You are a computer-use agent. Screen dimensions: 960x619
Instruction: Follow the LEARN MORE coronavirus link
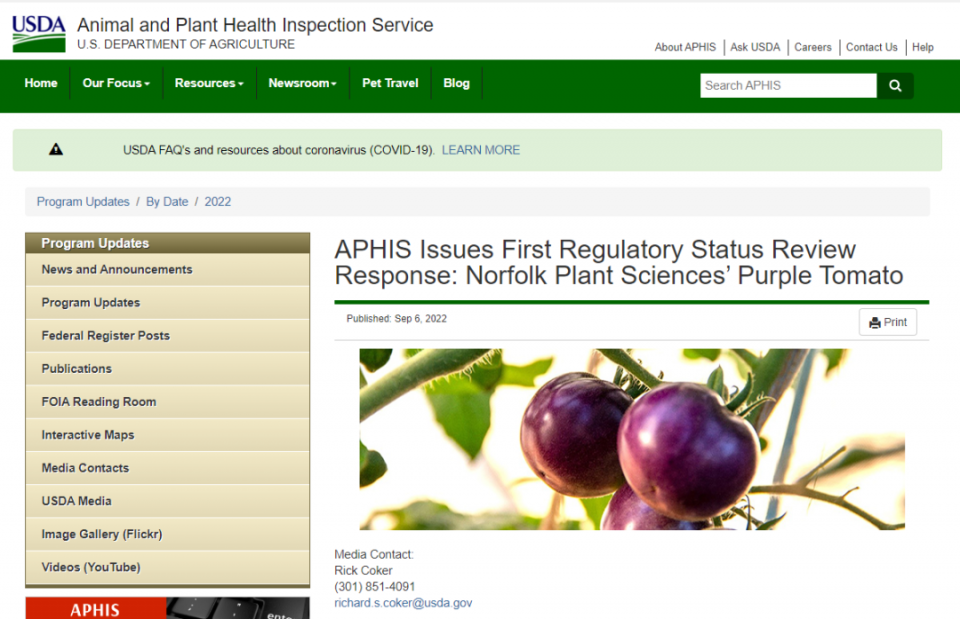(x=481, y=150)
